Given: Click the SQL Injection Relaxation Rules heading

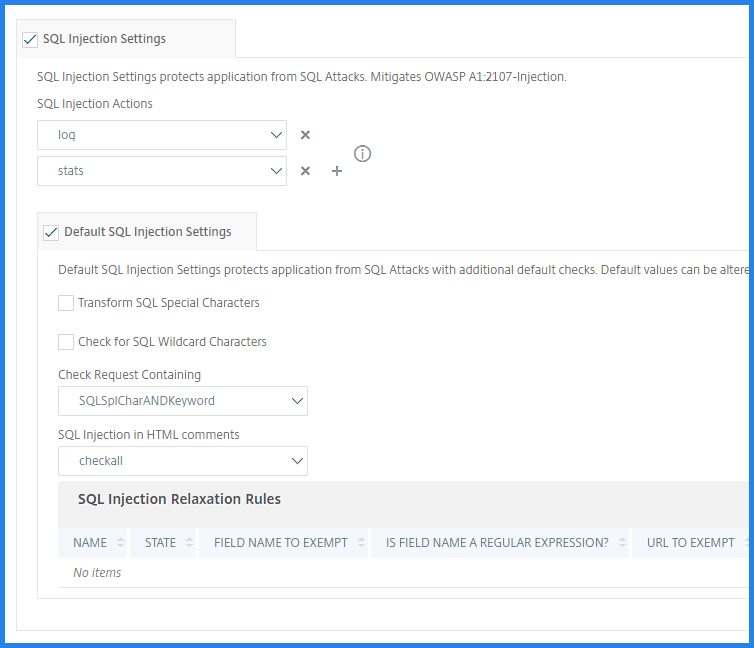Looking at the screenshot, I should tap(179, 499).
